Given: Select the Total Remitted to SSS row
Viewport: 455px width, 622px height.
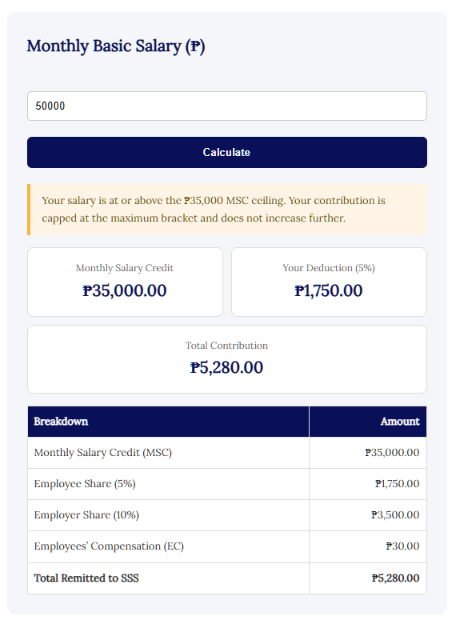Looking at the screenshot, I should coord(227,578).
